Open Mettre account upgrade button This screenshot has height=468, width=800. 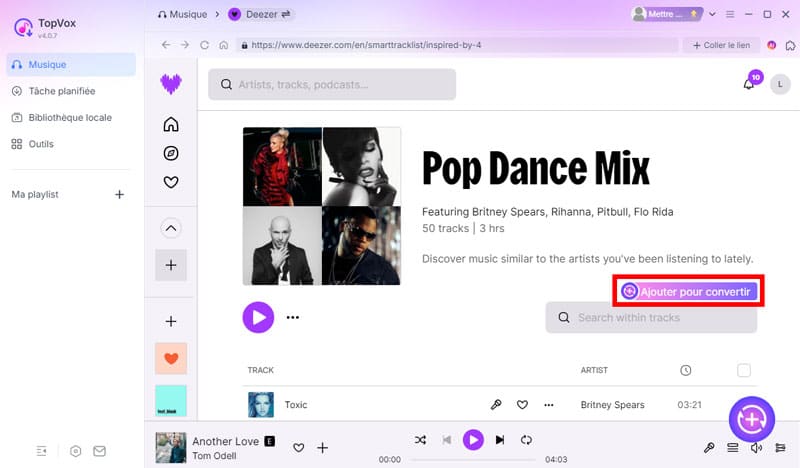(x=667, y=14)
